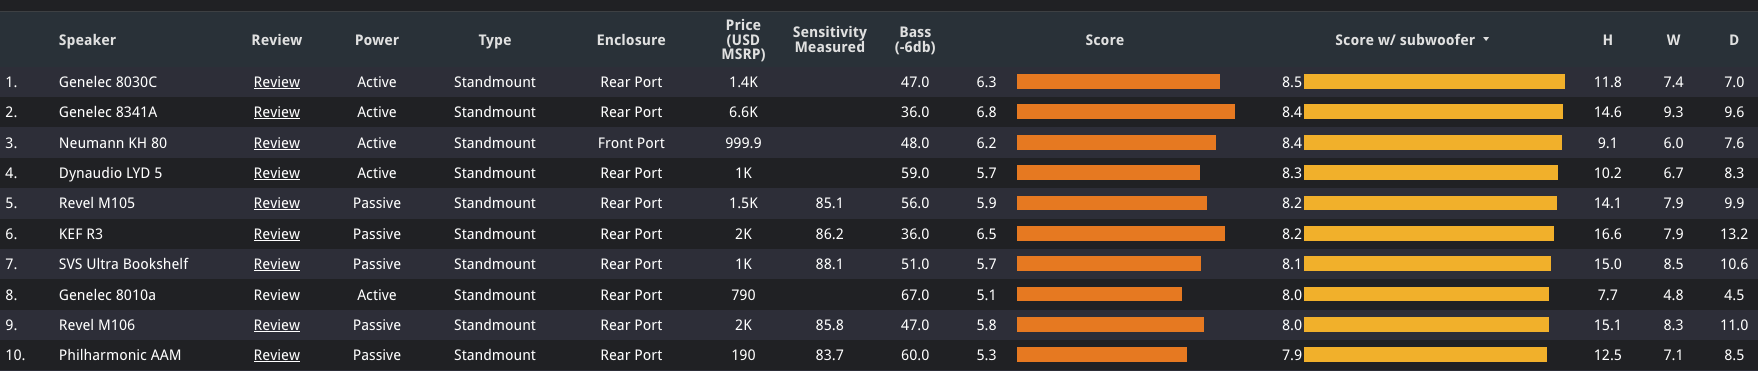The width and height of the screenshot is (1758, 371).
Task: Open the Philharmonic AAM review link
Action: click(x=277, y=355)
